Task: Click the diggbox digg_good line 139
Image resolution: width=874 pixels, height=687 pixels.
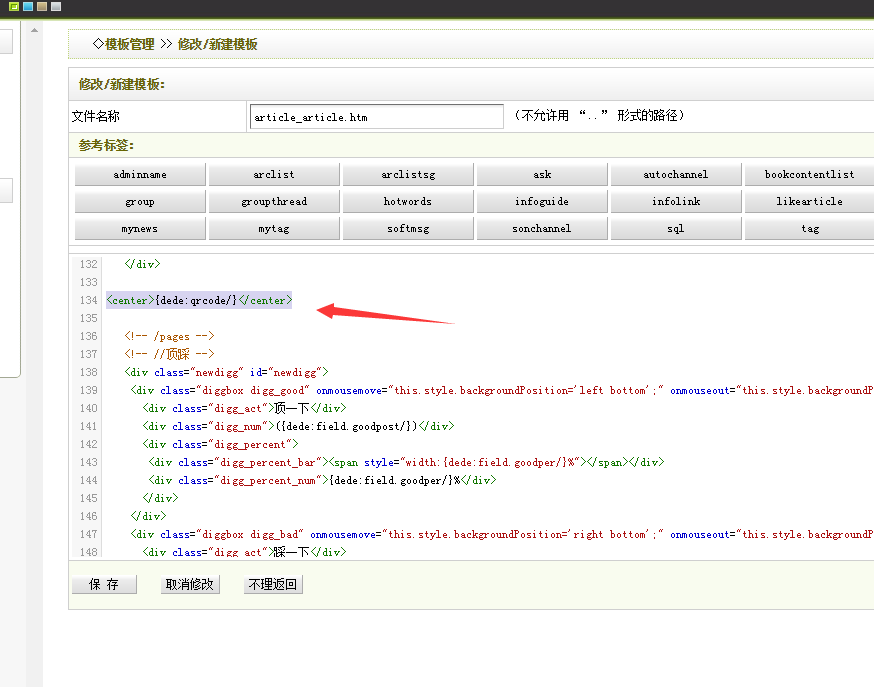Action: 502,390
